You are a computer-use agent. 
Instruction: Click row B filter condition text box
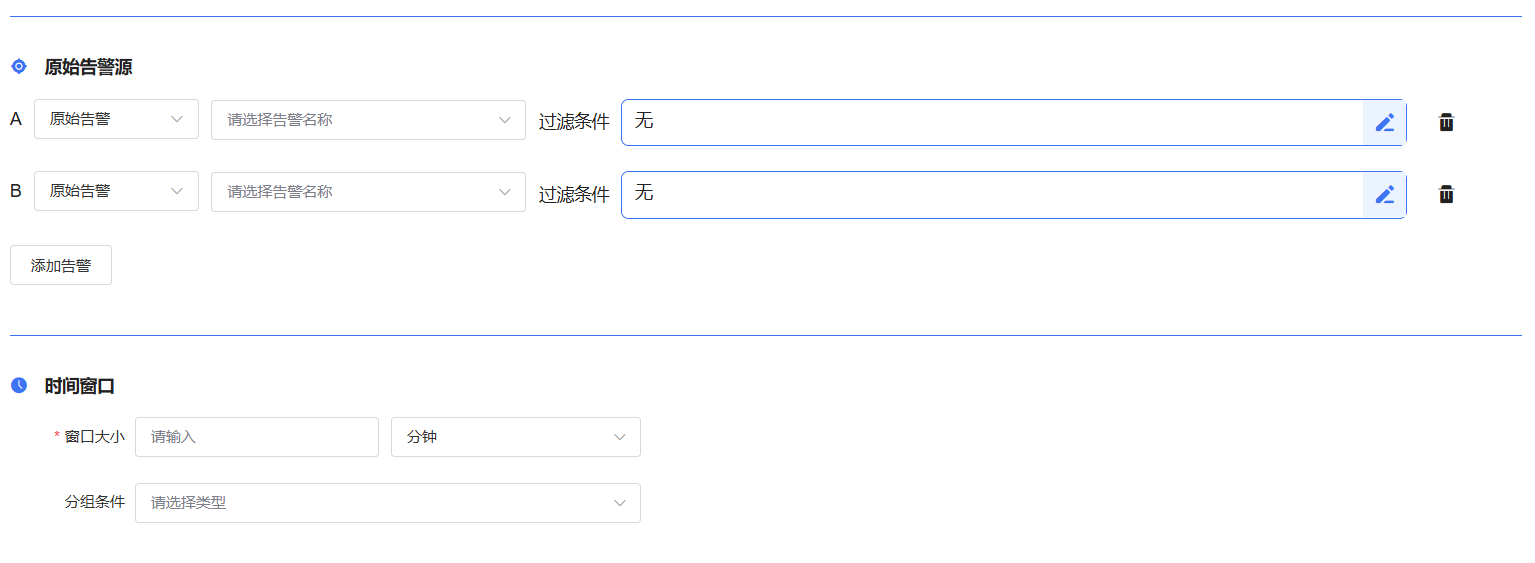992,195
